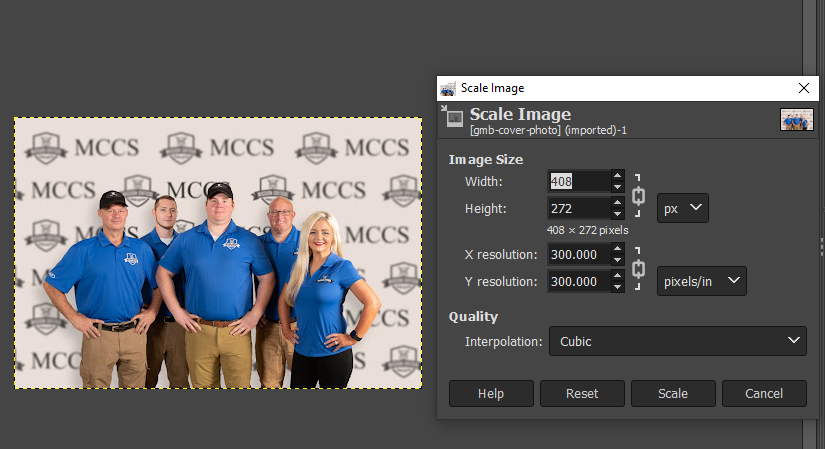This screenshot has width=825, height=449.
Task: Open the px size units dropdown
Action: [682, 208]
